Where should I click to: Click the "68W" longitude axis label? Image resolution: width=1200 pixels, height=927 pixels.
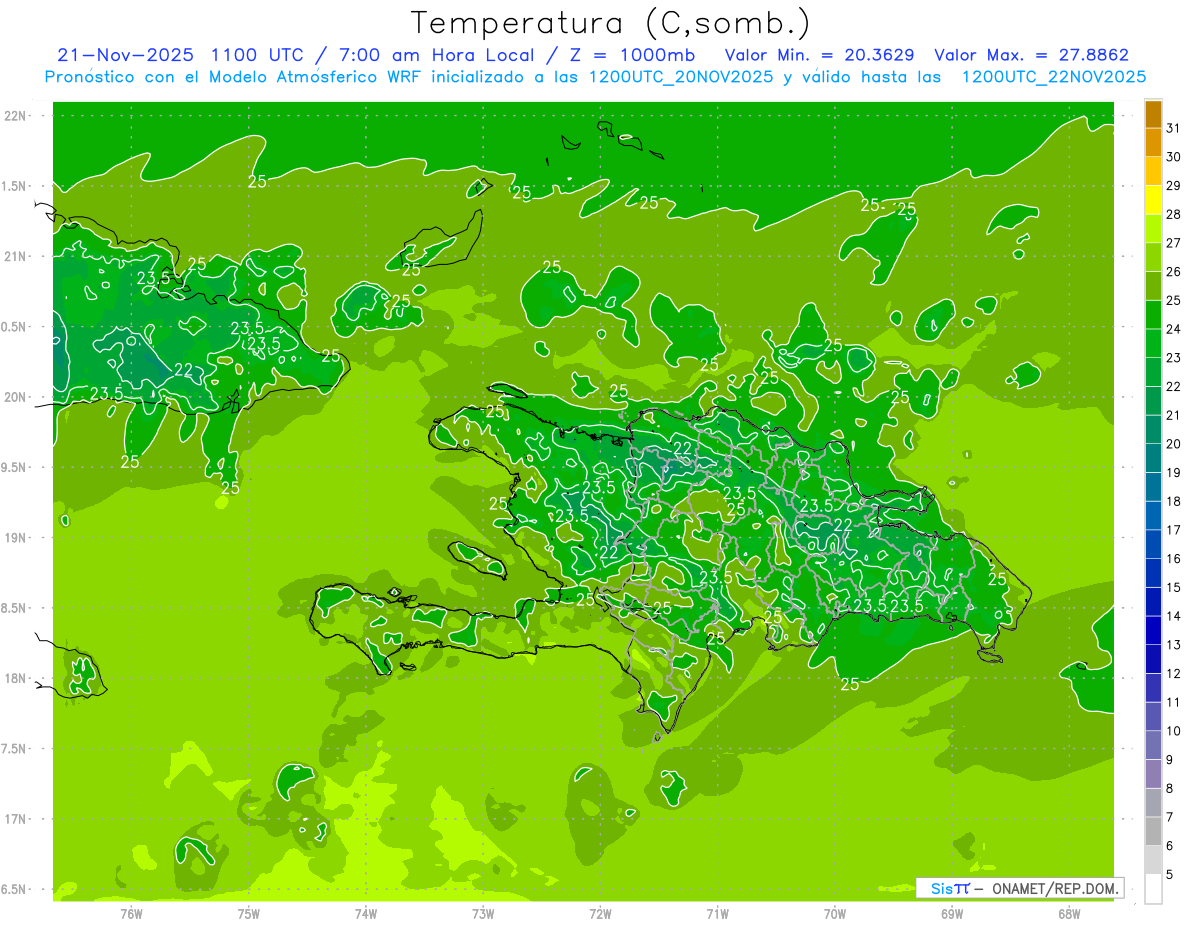(1068, 913)
